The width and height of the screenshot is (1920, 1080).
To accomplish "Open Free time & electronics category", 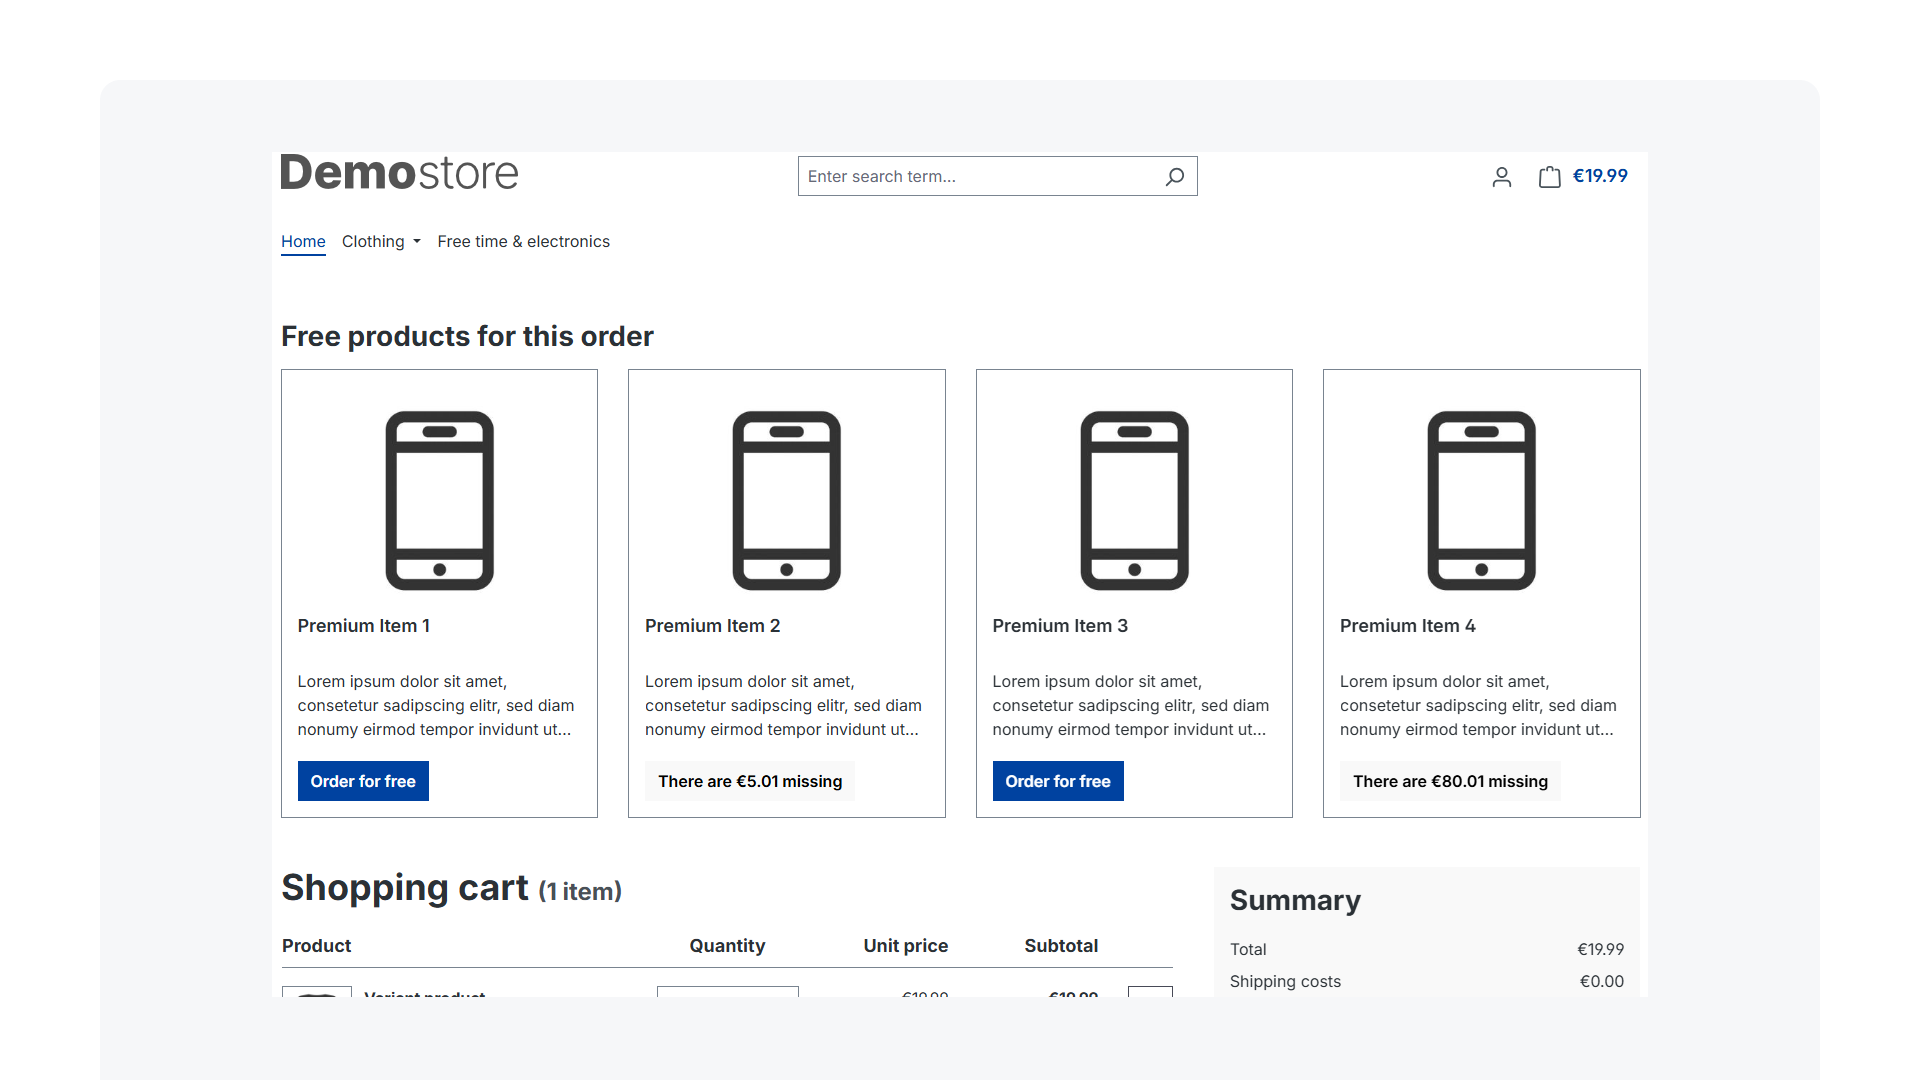I will (523, 242).
